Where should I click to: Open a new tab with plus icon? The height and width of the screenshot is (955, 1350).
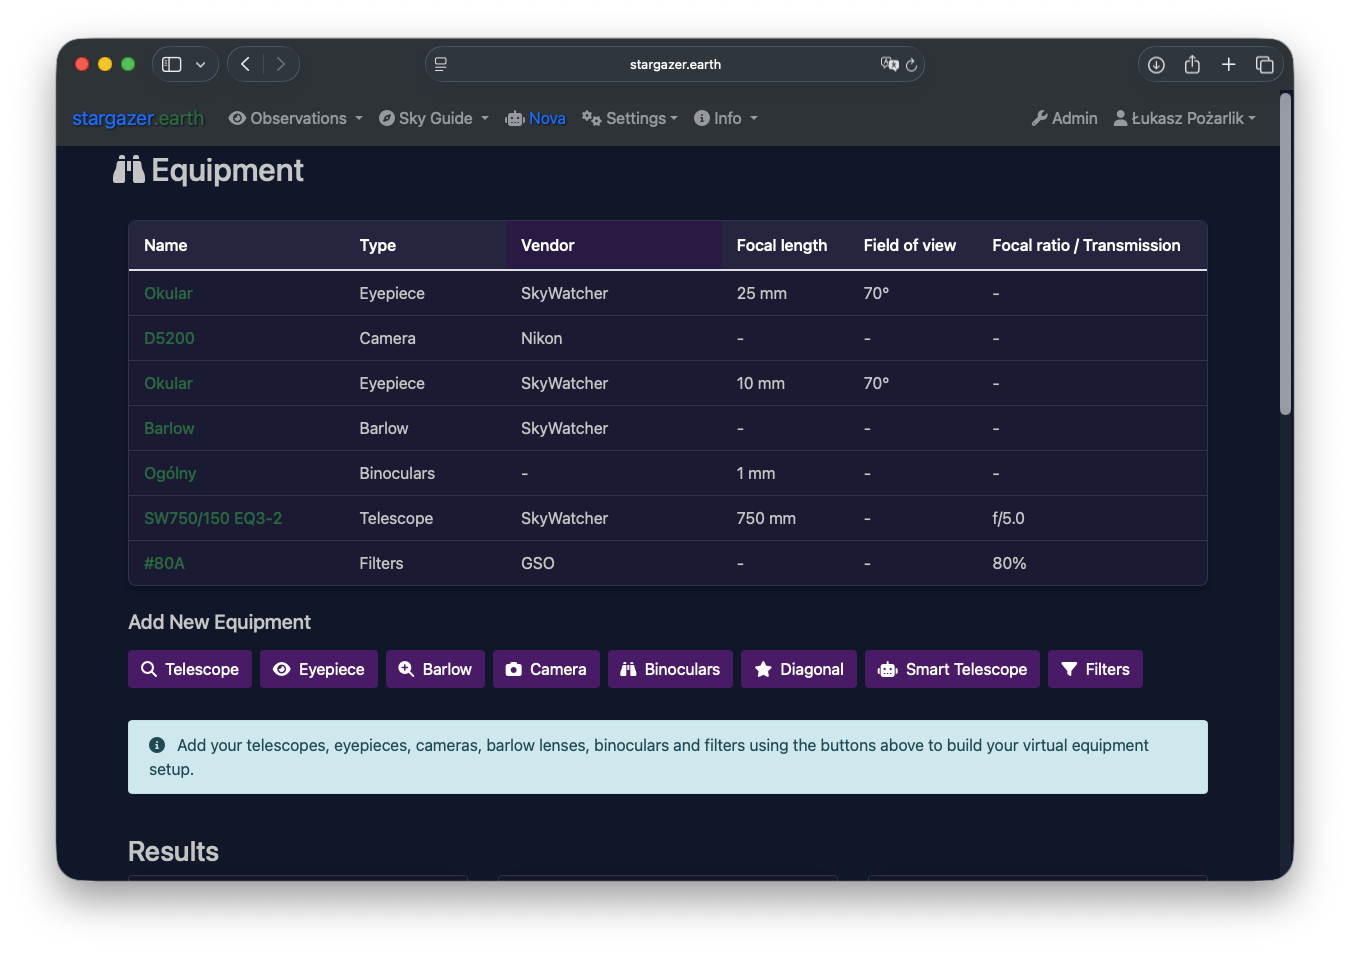[1229, 65]
